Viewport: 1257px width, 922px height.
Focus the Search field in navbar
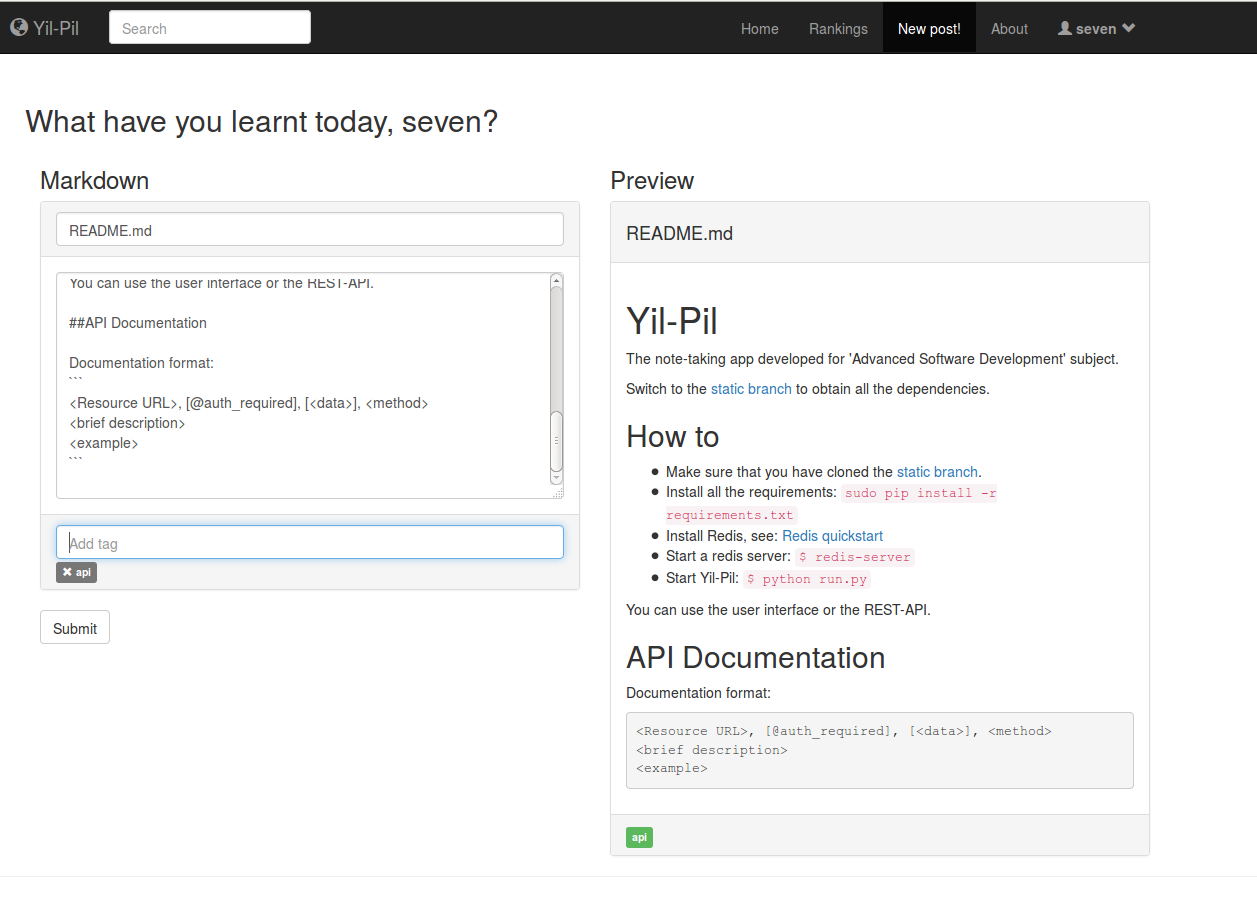[210, 28]
